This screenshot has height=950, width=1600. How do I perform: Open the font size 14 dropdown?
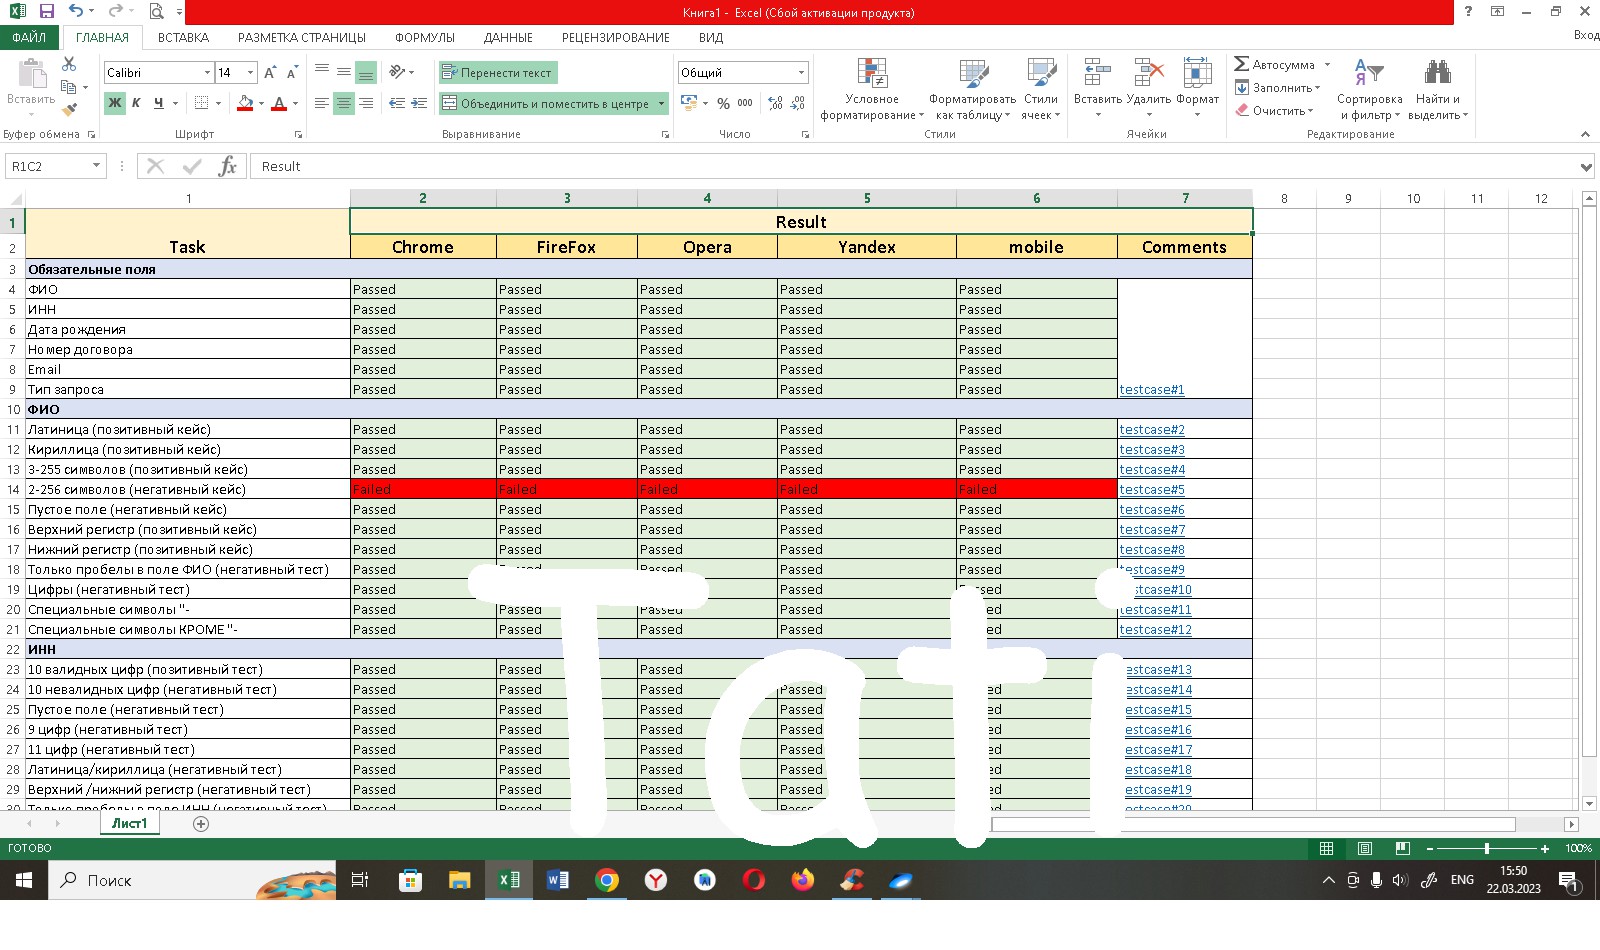[250, 72]
